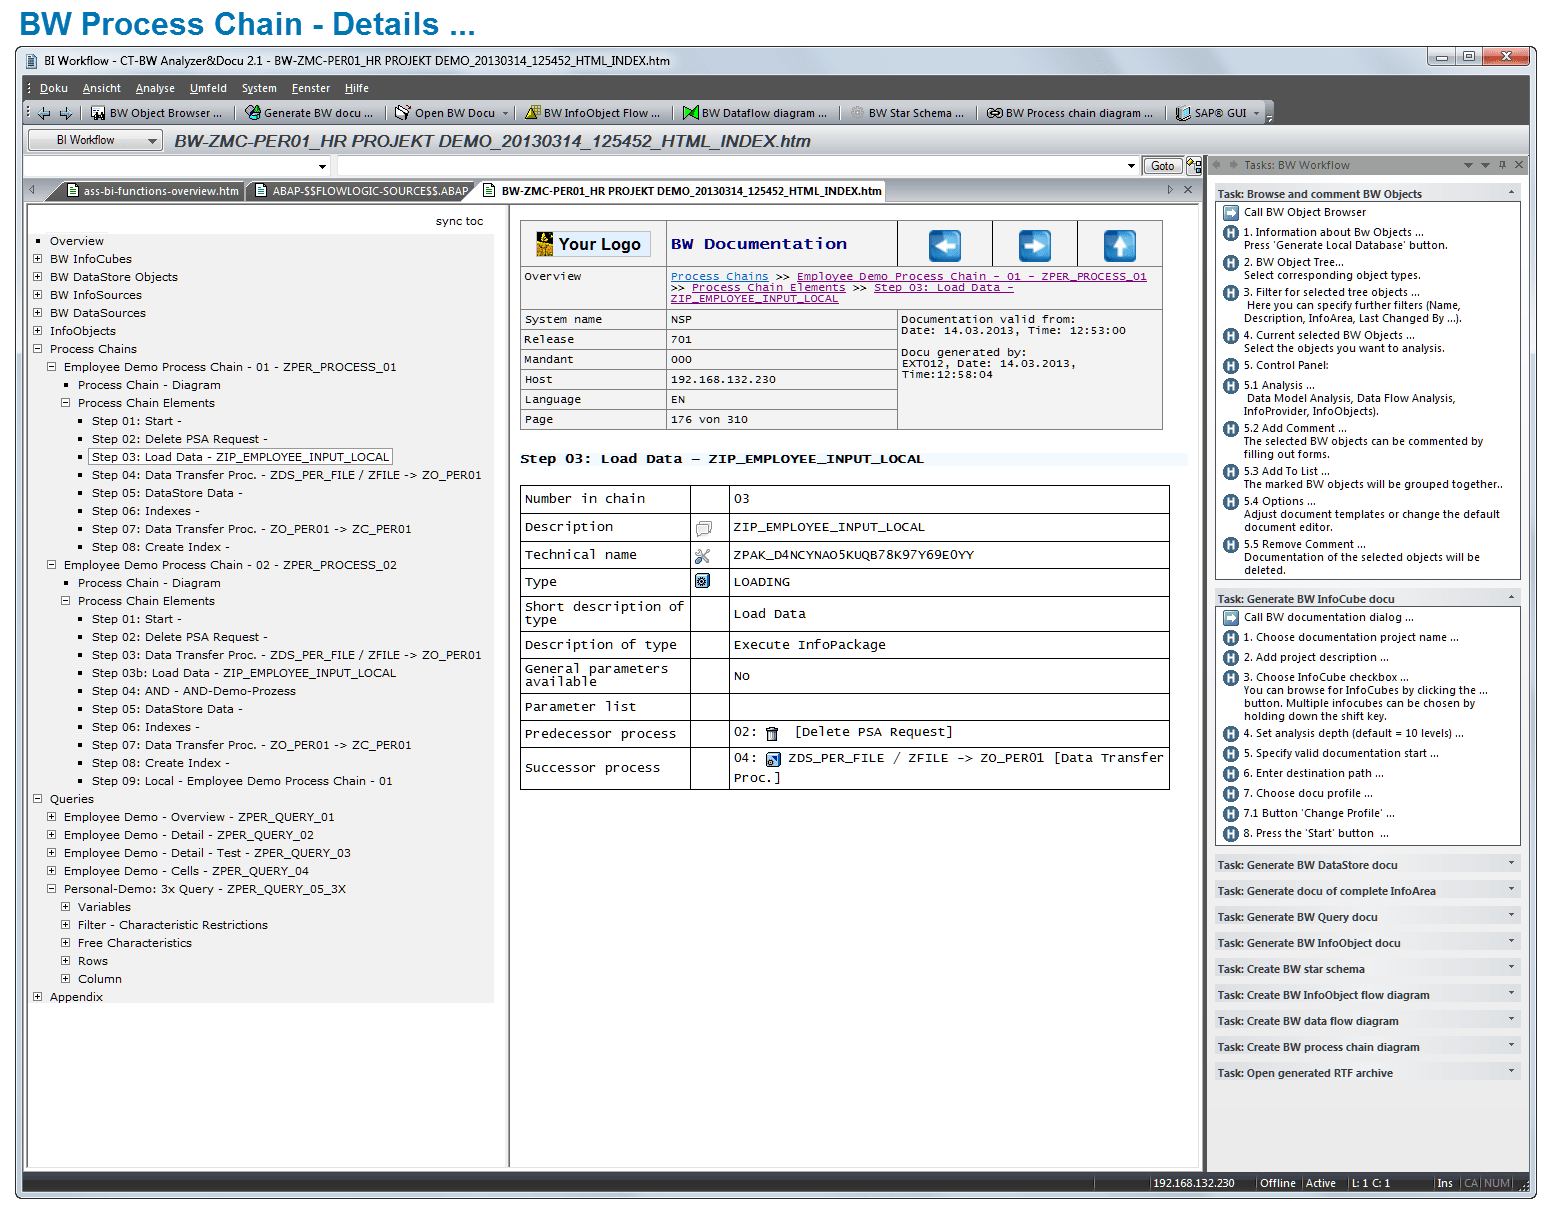Click the blue forward navigation arrow

point(1034,243)
